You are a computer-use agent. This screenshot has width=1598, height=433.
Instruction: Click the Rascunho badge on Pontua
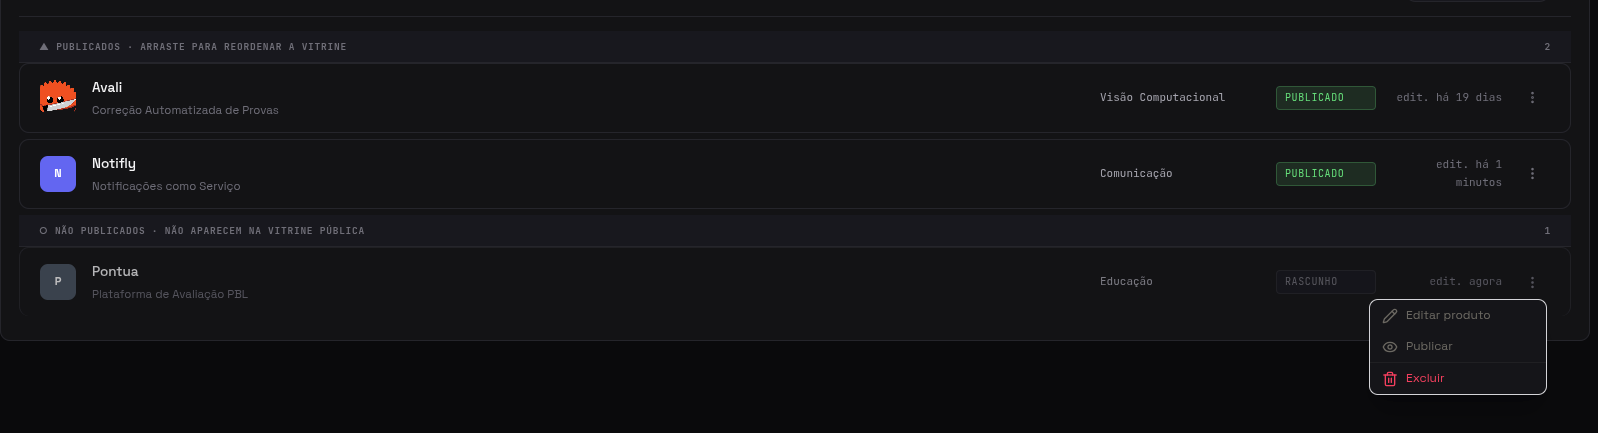click(x=1325, y=281)
